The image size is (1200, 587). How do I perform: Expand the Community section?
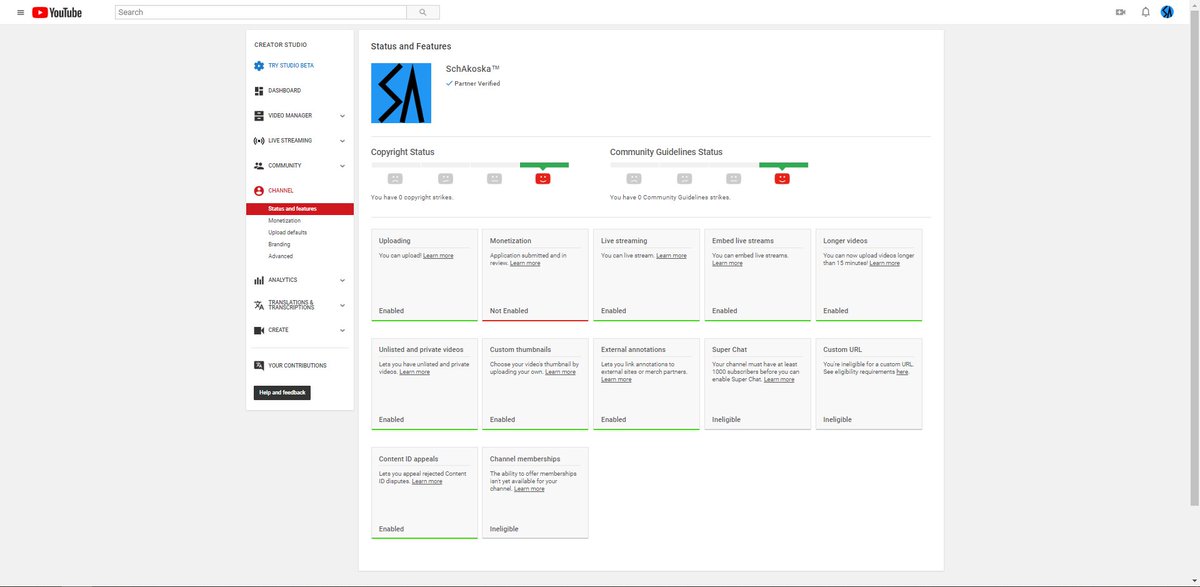click(x=342, y=166)
